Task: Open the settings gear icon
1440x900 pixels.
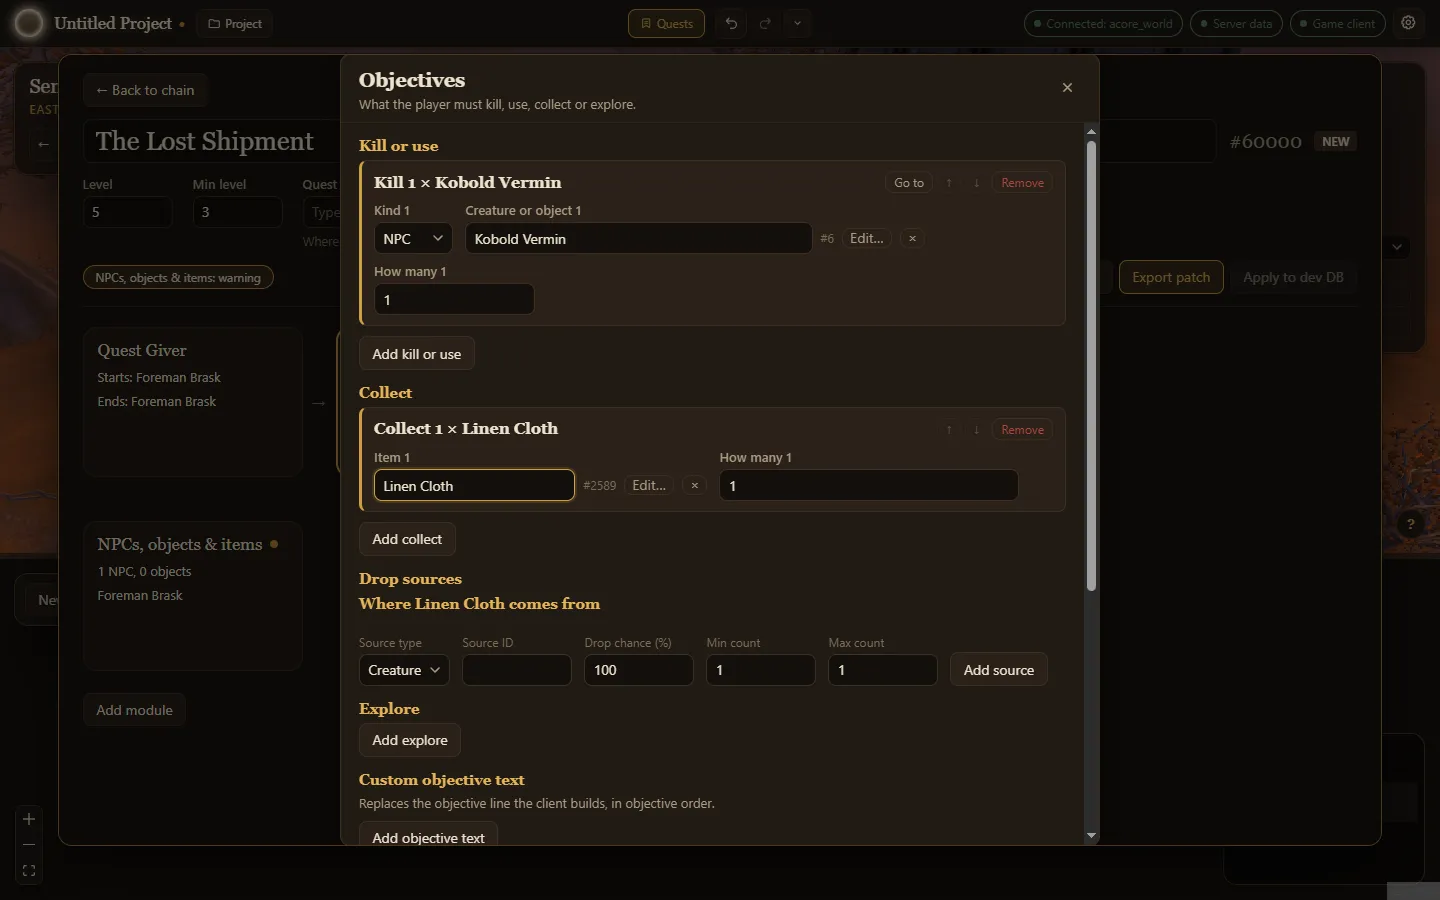Action: (x=1408, y=23)
